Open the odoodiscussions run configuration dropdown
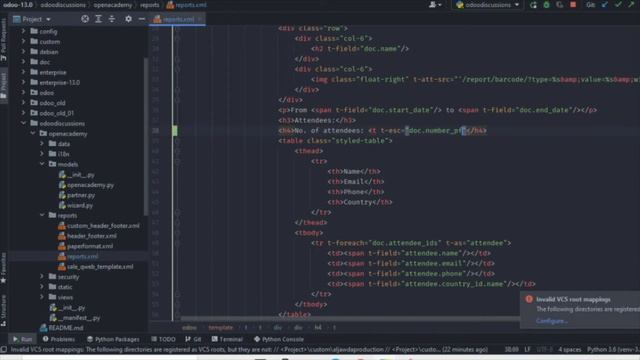This screenshot has height=360, width=640. pos(488,5)
